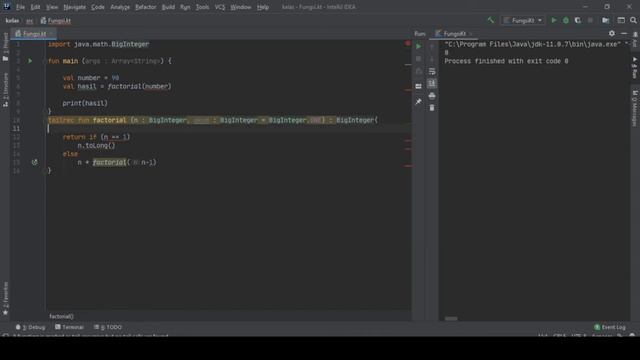Click the toolbar Stop square icon
640x360 pixels.
pos(590,20)
